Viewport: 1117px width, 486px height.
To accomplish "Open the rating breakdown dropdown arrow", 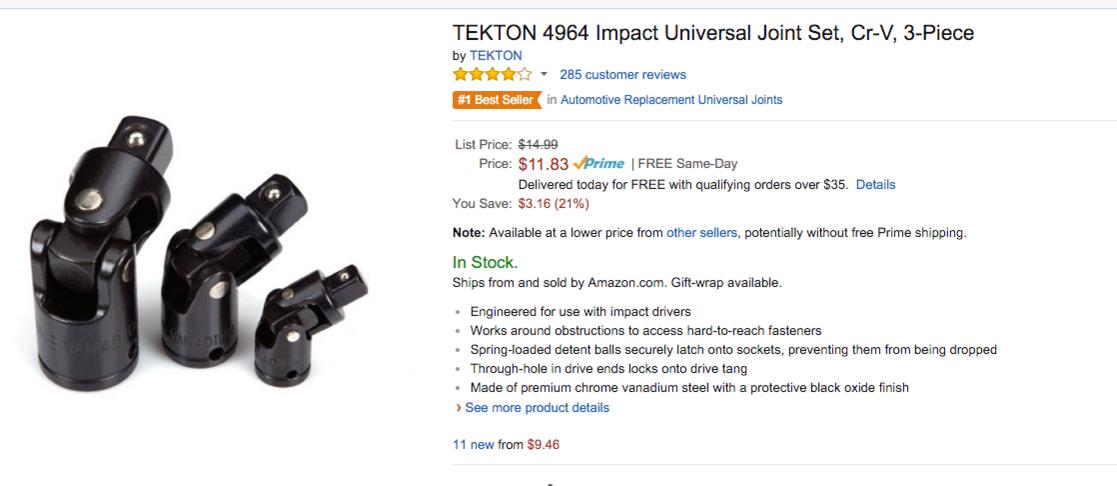I will (x=544, y=74).
